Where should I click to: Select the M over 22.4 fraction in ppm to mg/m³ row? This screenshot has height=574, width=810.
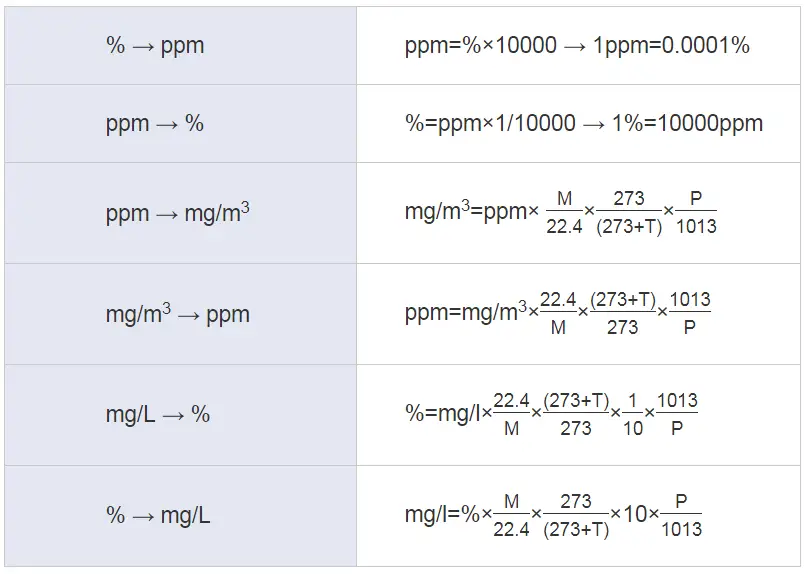click(564, 212)
